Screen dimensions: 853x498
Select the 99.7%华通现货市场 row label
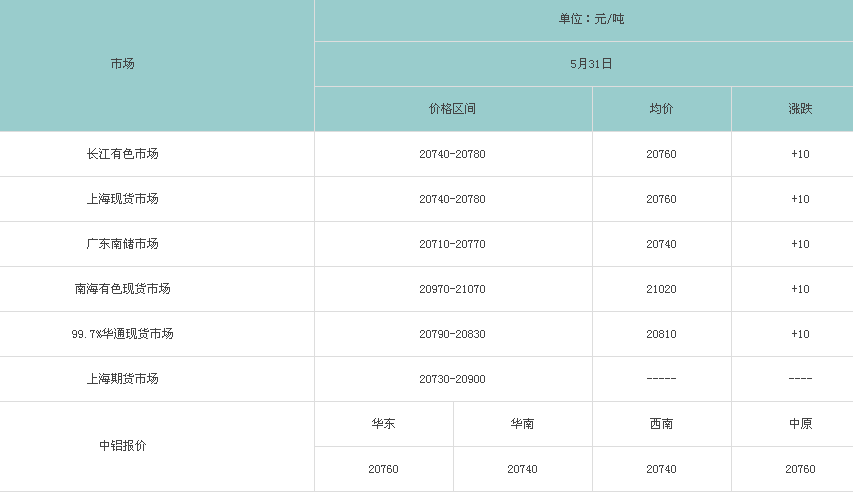tap(122, 334)
